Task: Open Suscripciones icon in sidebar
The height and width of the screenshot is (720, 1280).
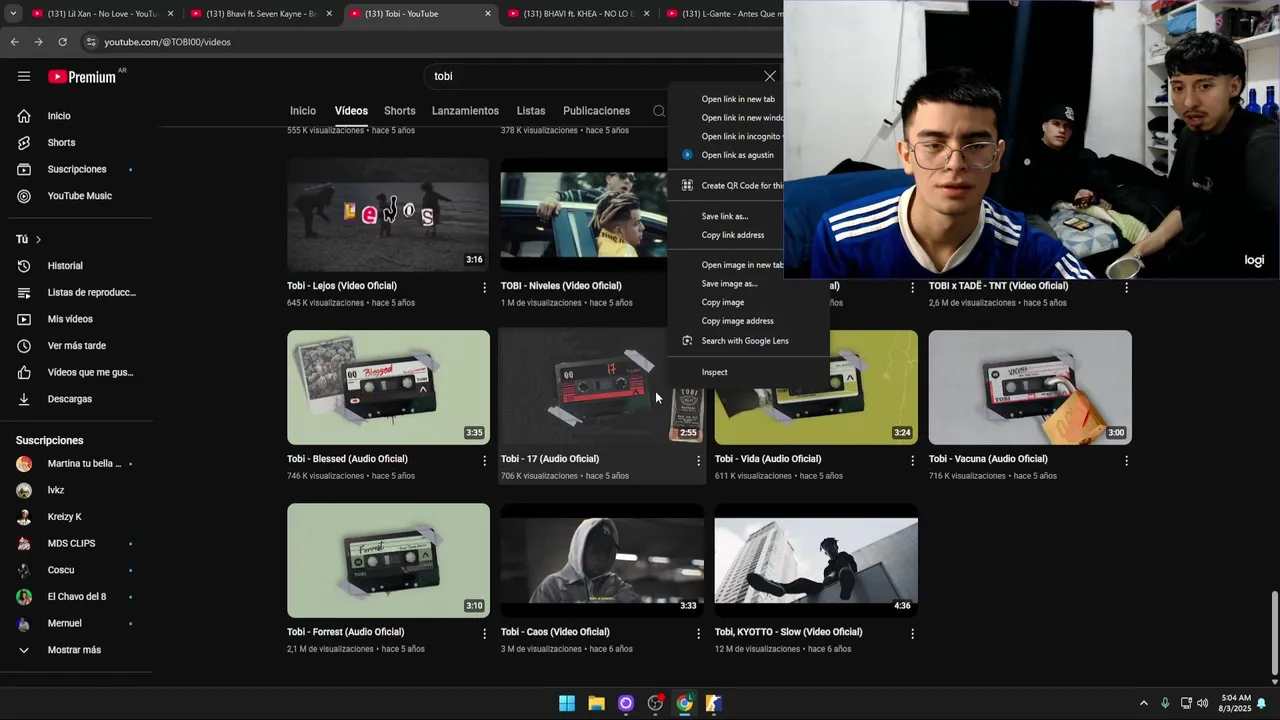Action: 24,169
